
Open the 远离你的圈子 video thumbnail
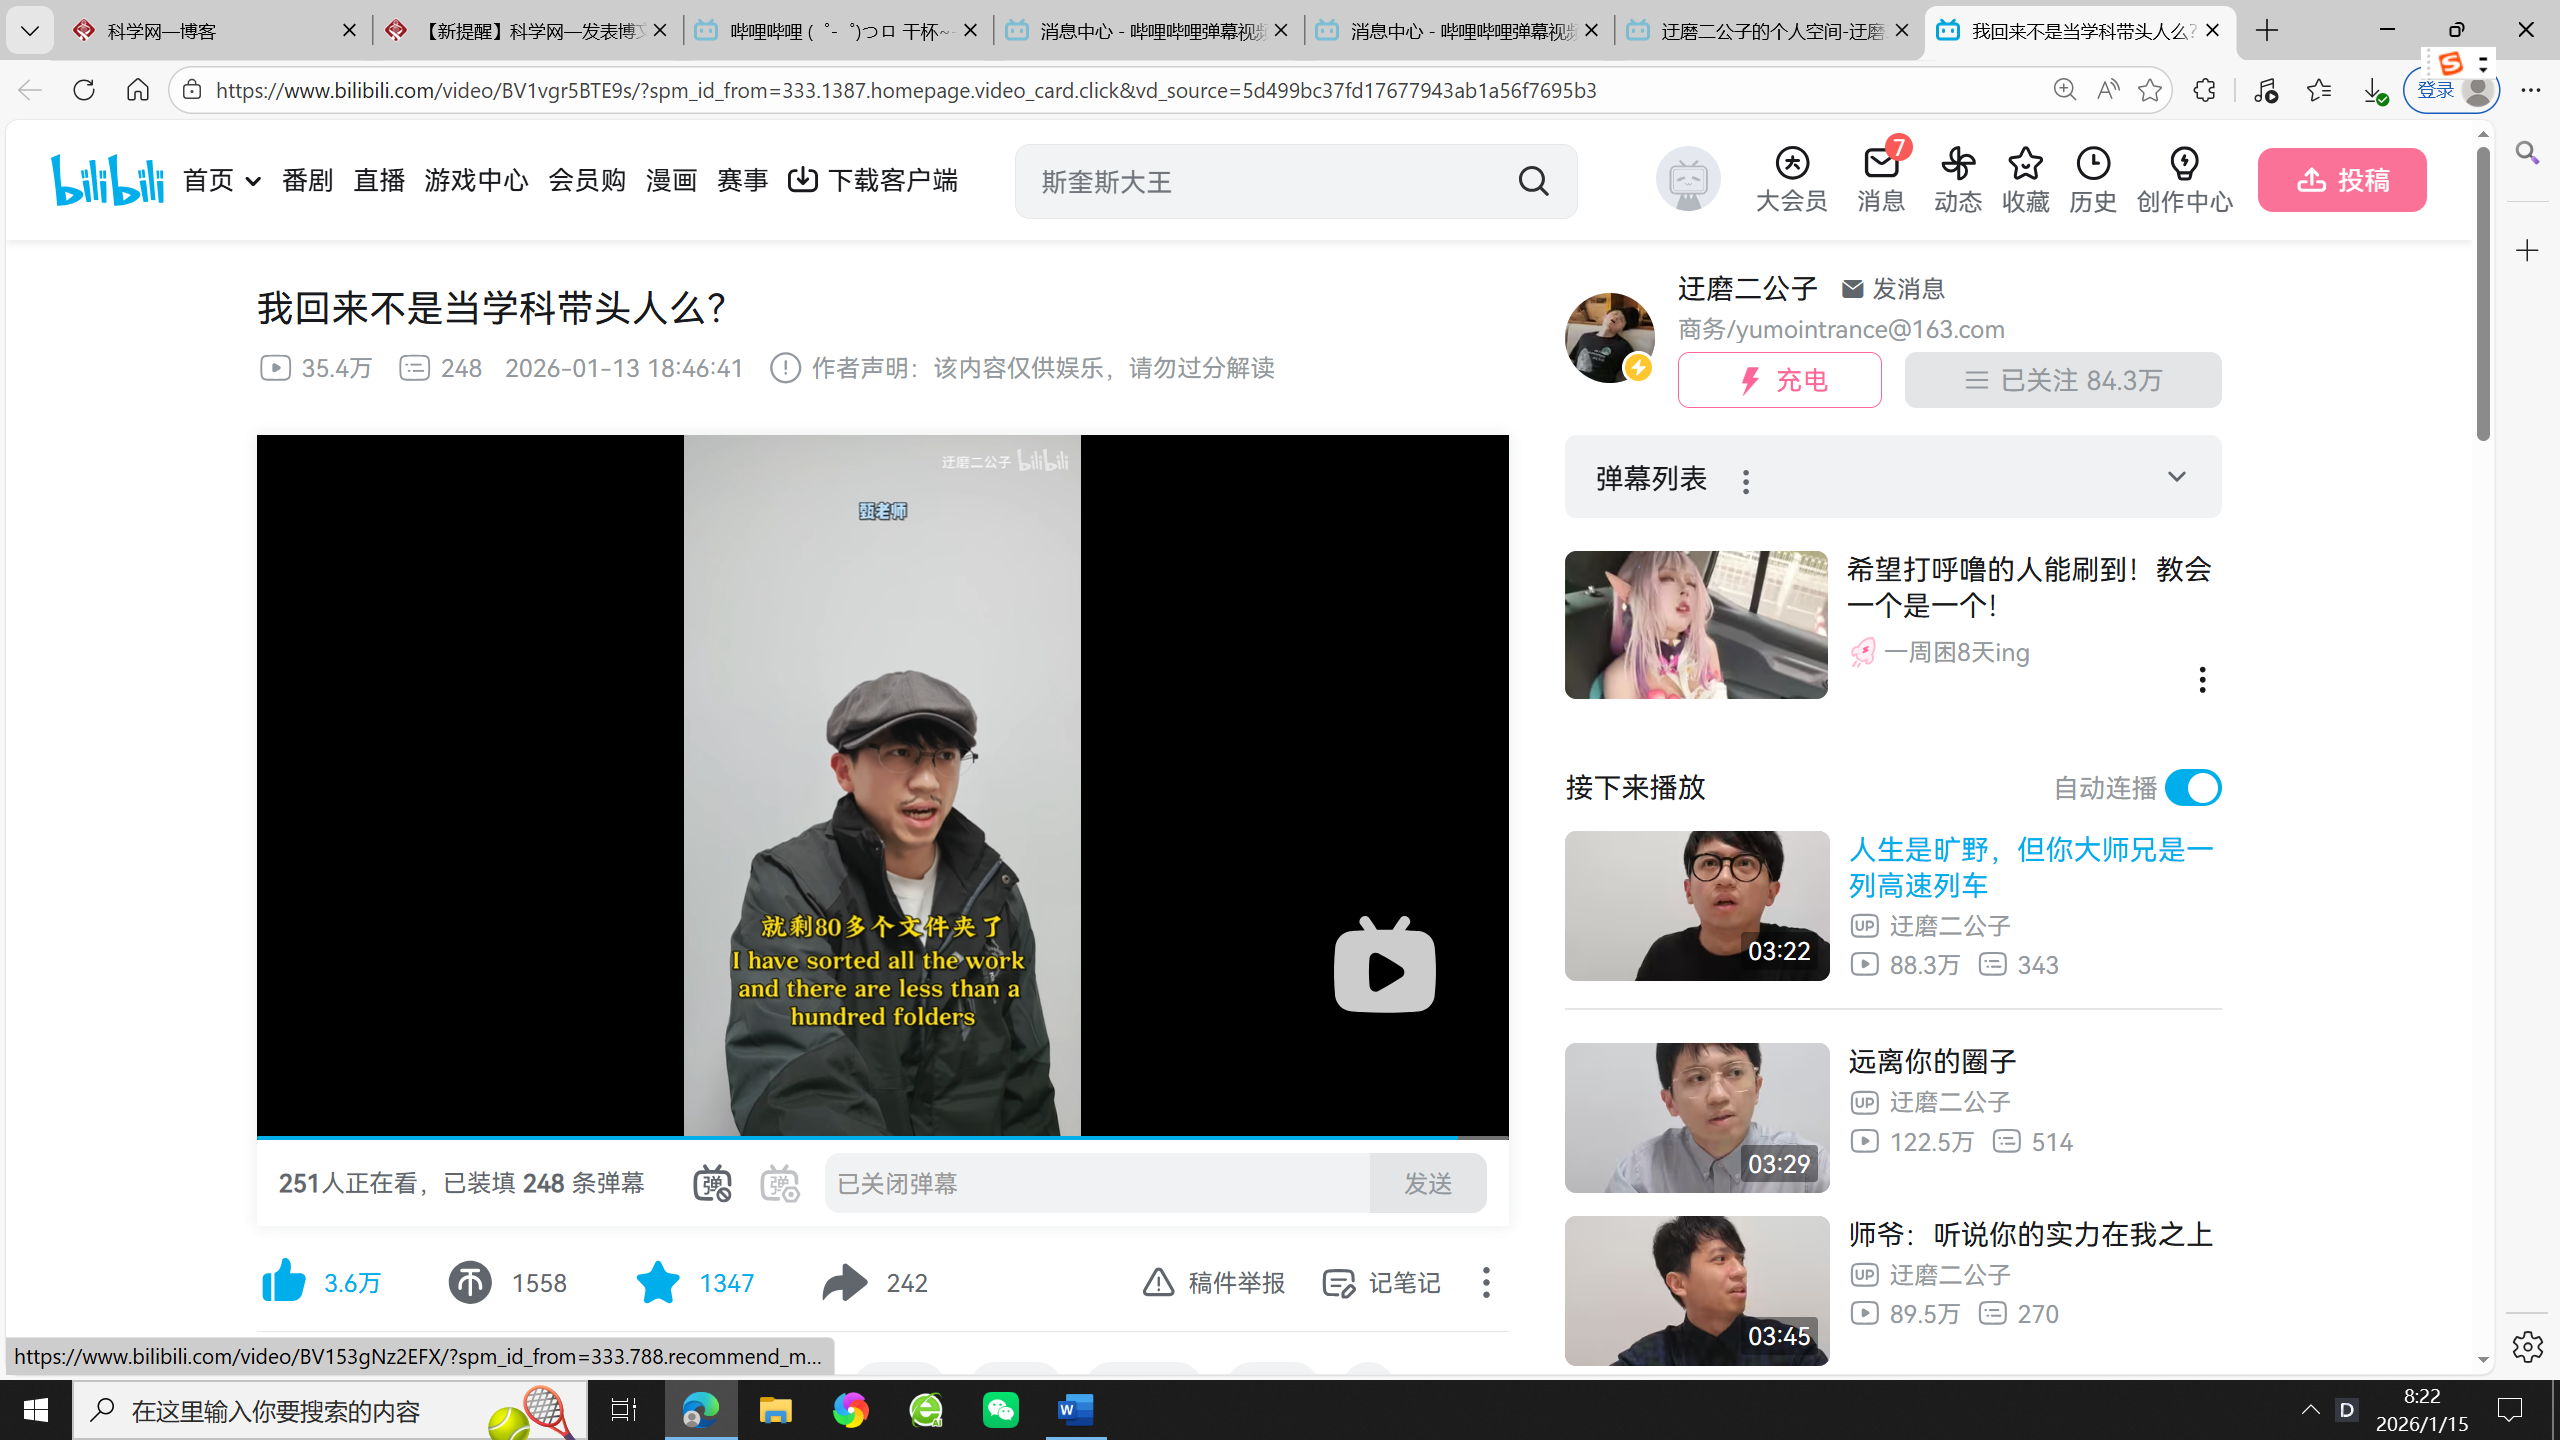(x=1697, y=1117)
